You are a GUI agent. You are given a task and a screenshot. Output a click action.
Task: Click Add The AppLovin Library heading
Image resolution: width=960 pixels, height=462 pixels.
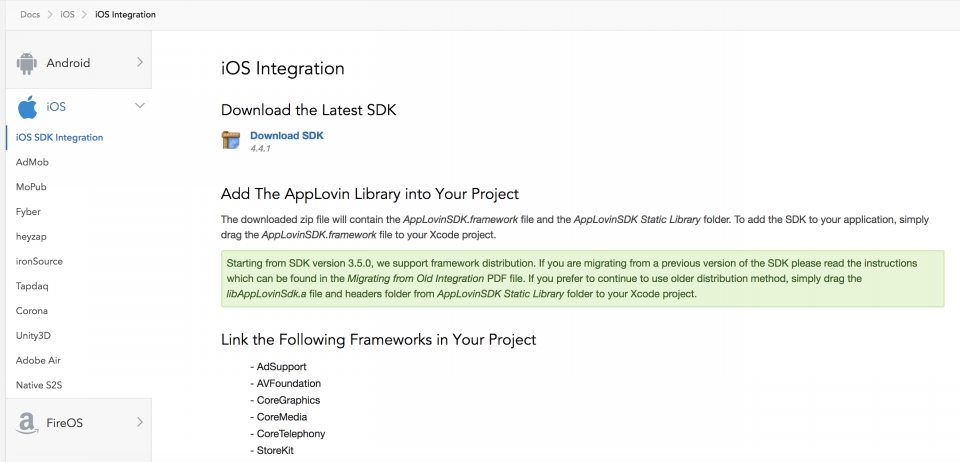(x=370, y=194)
